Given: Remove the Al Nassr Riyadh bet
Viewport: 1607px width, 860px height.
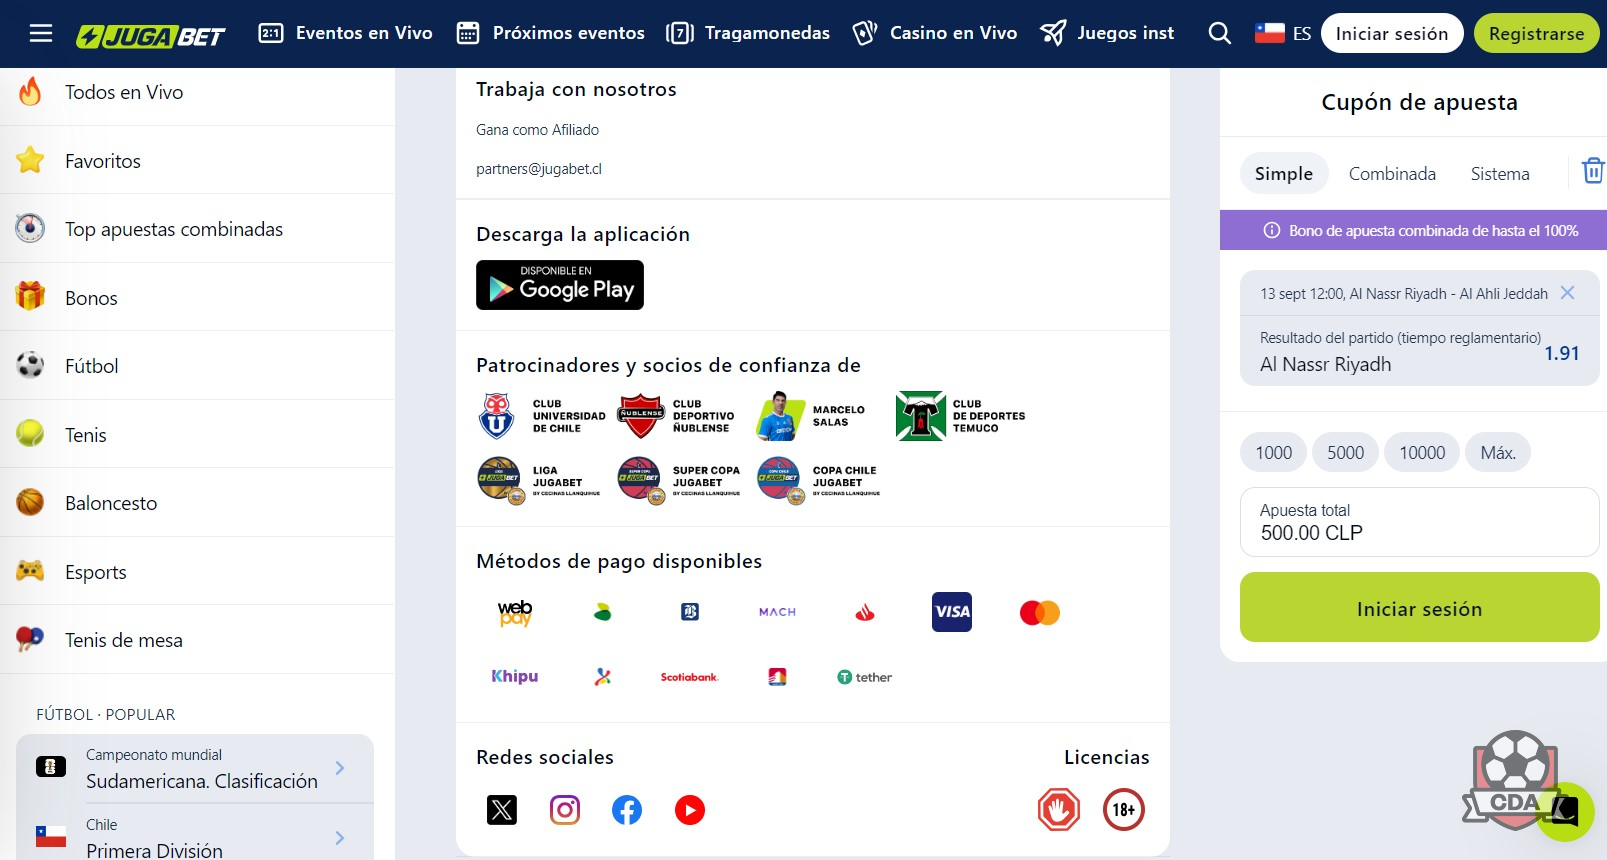Looking at the screenshot, I should coord(1567,293).
